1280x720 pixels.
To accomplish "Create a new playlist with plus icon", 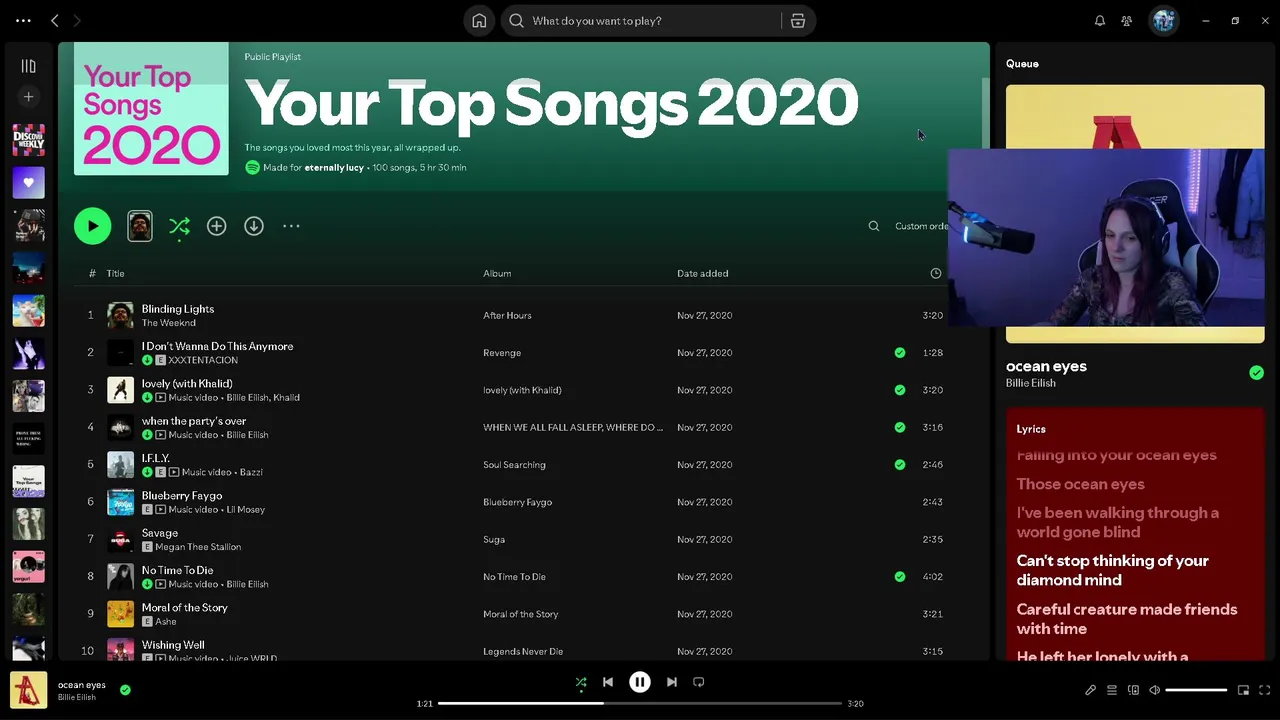I will (28, 97).
